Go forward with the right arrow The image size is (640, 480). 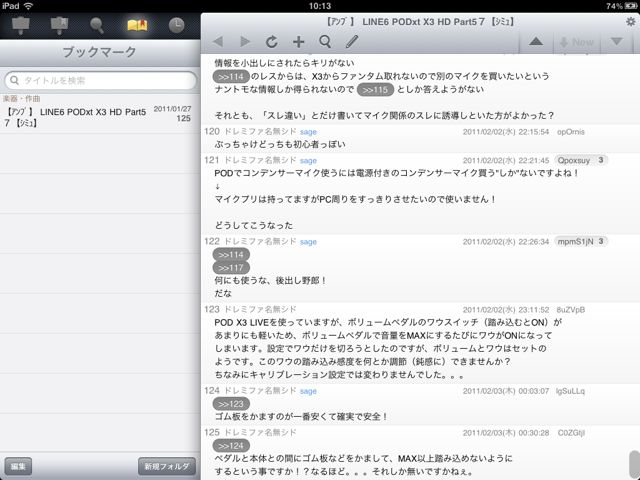click(x=245, y=41)
